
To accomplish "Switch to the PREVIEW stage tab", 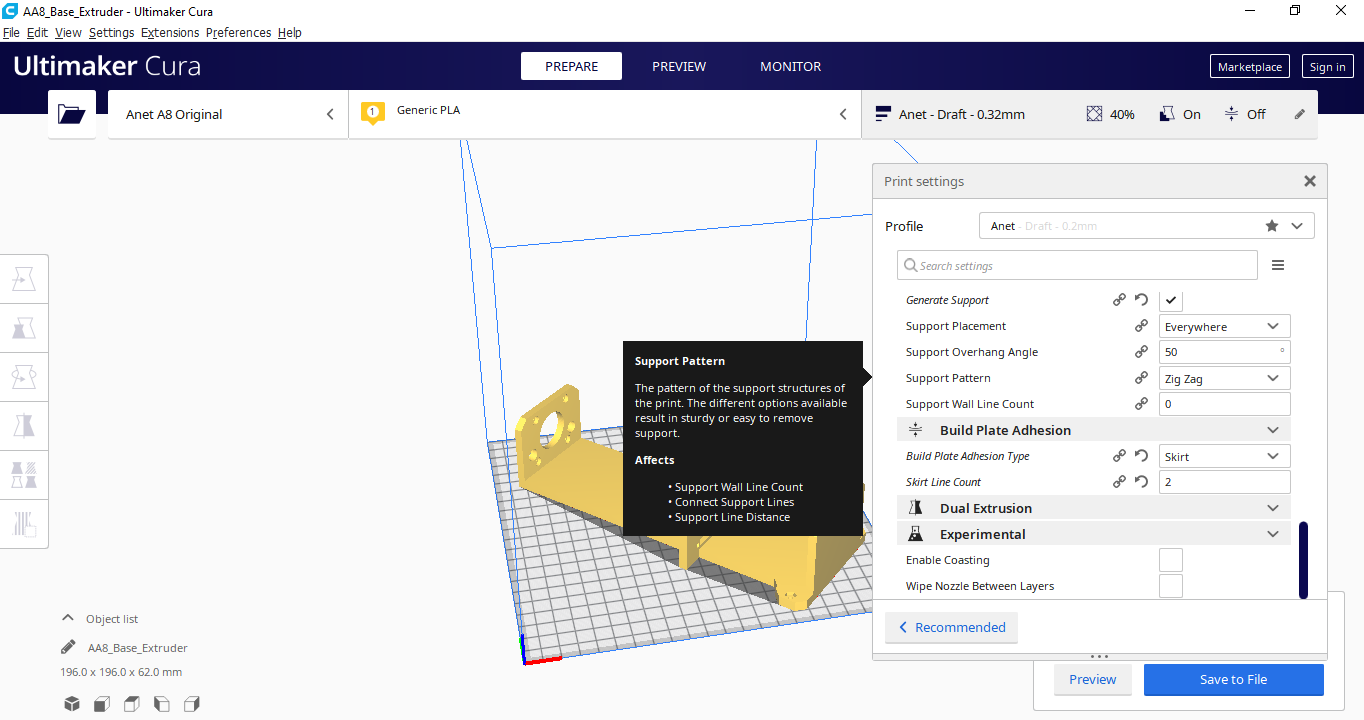I will [679, 66].
